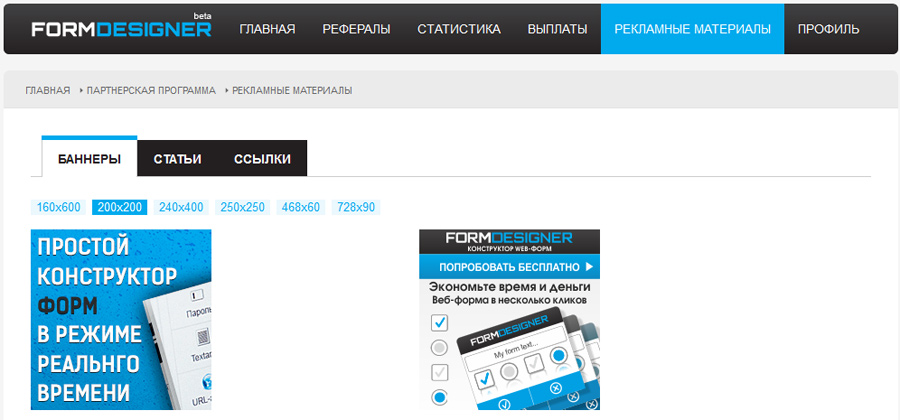Select Рекламные материалы in the navbar

(x=692, y=29)
